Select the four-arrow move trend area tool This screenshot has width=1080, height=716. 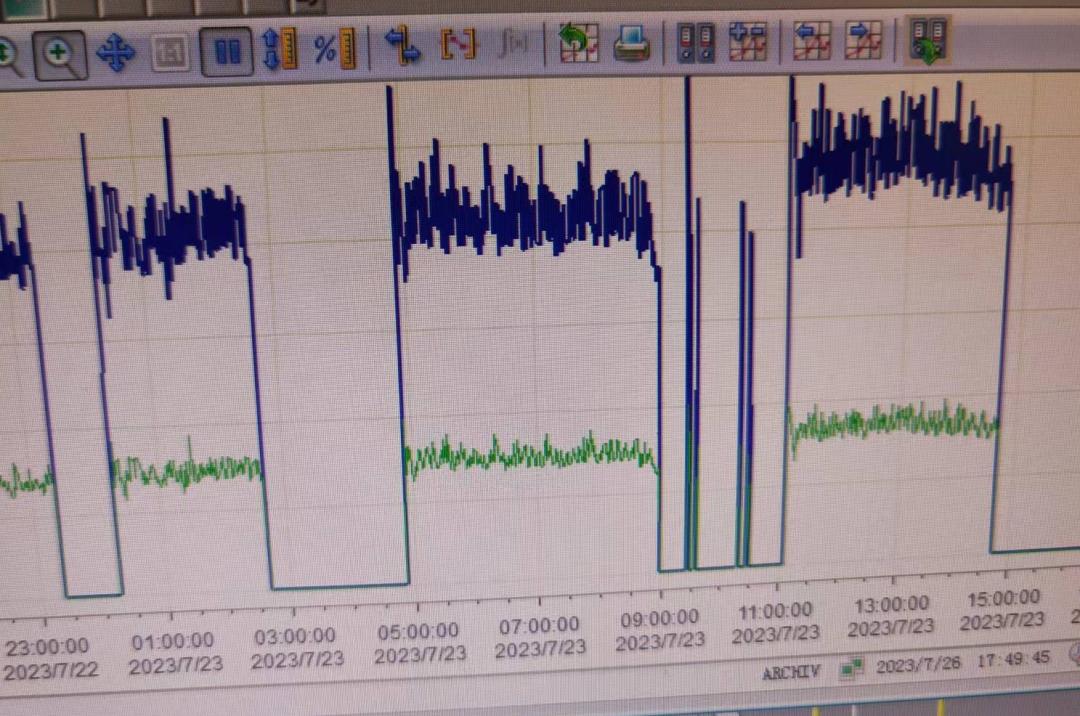point(115,53)
